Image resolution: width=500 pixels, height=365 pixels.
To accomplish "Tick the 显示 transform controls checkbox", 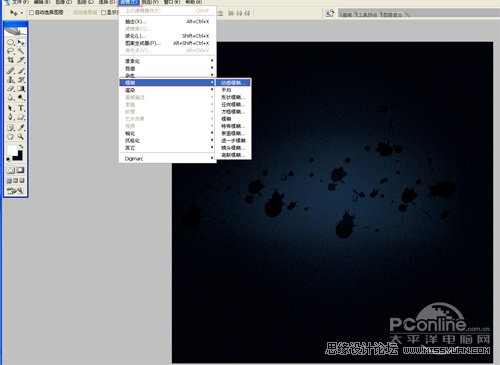I will [103, 12].
